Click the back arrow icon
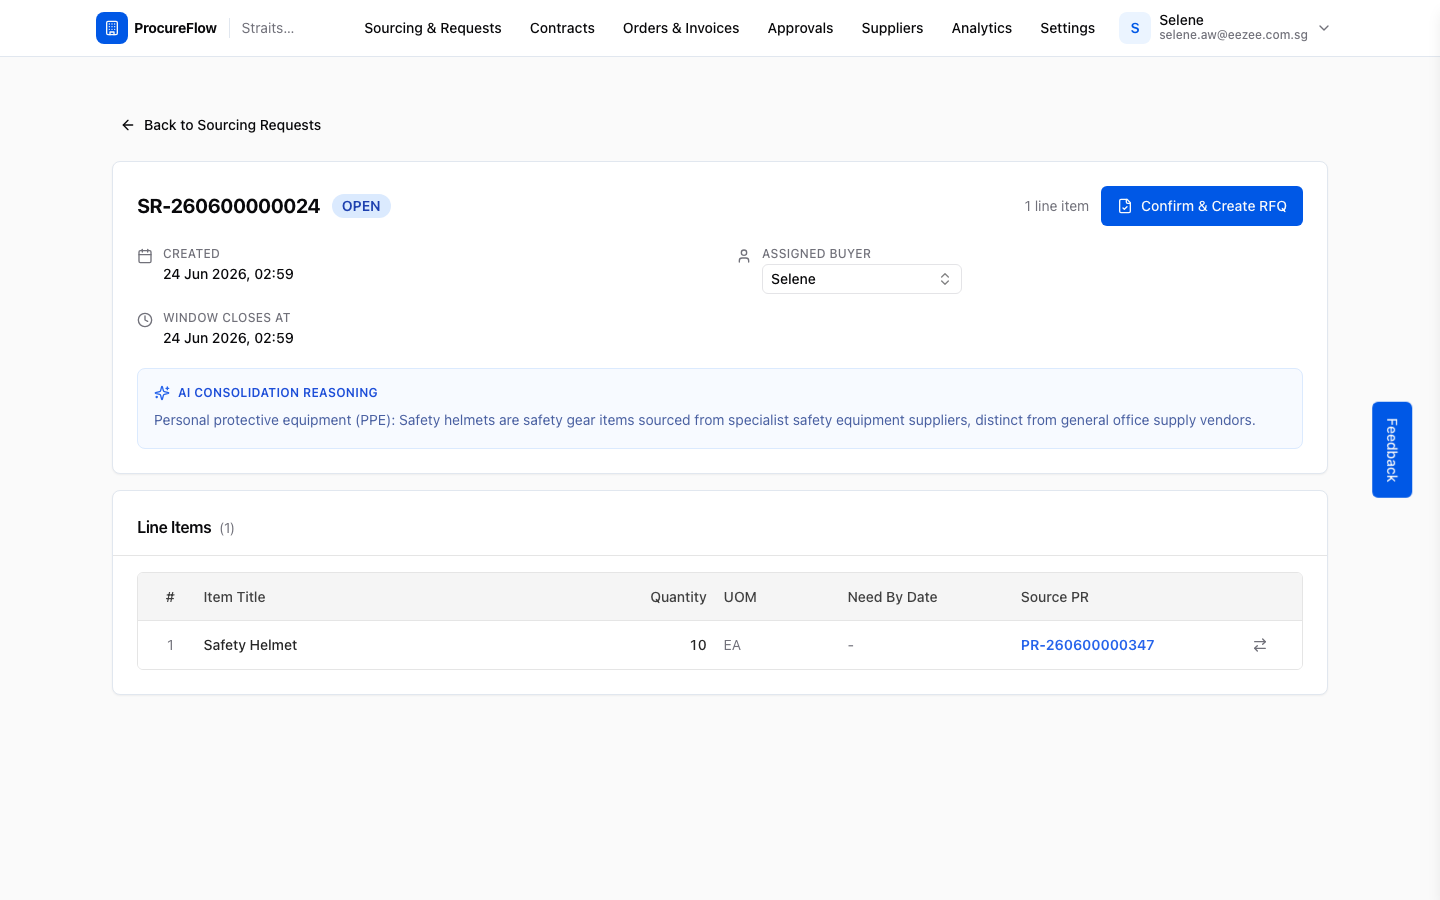Viewport: 1440px width, 900px height. (x=128, y=125)
